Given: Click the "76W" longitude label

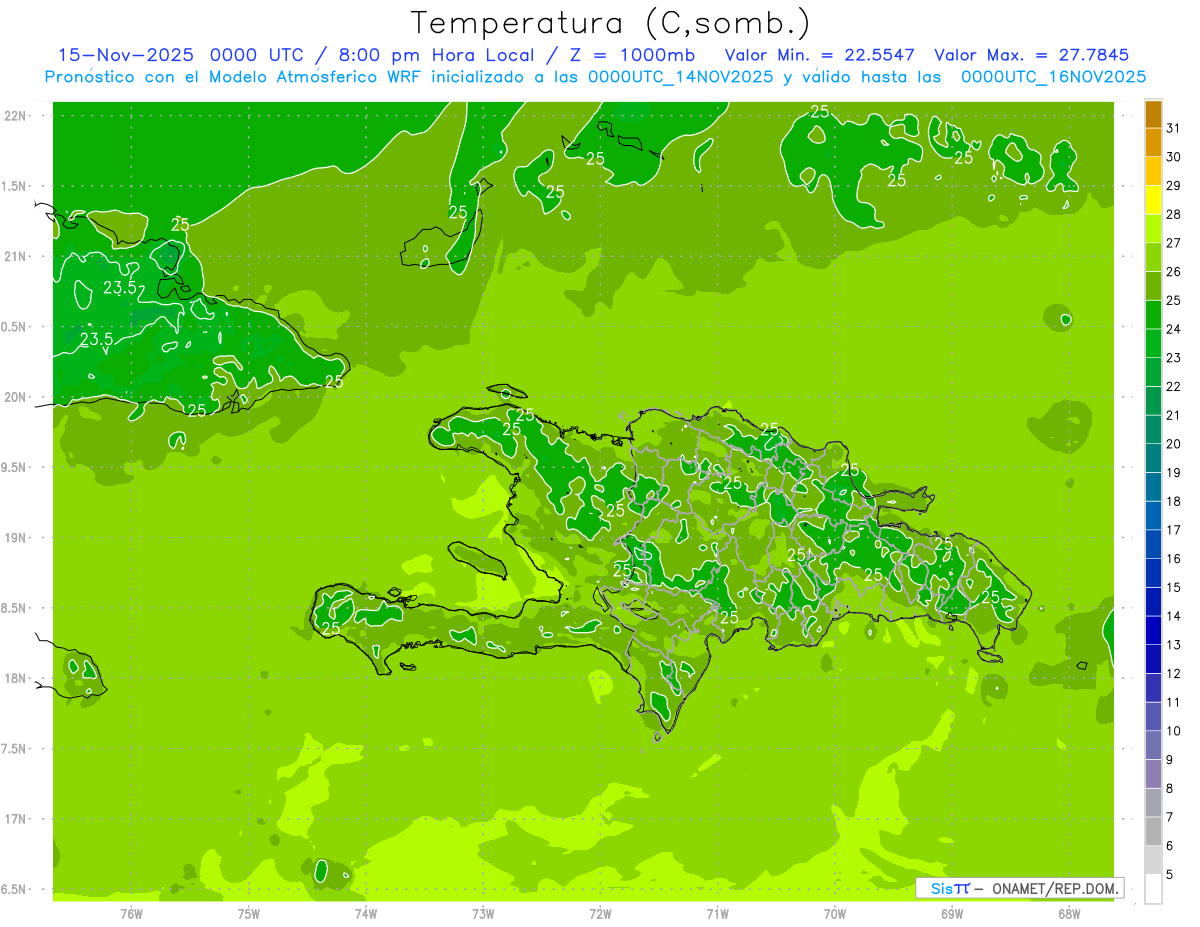Looking at the screenshot, I should click(x=131, y=914).
